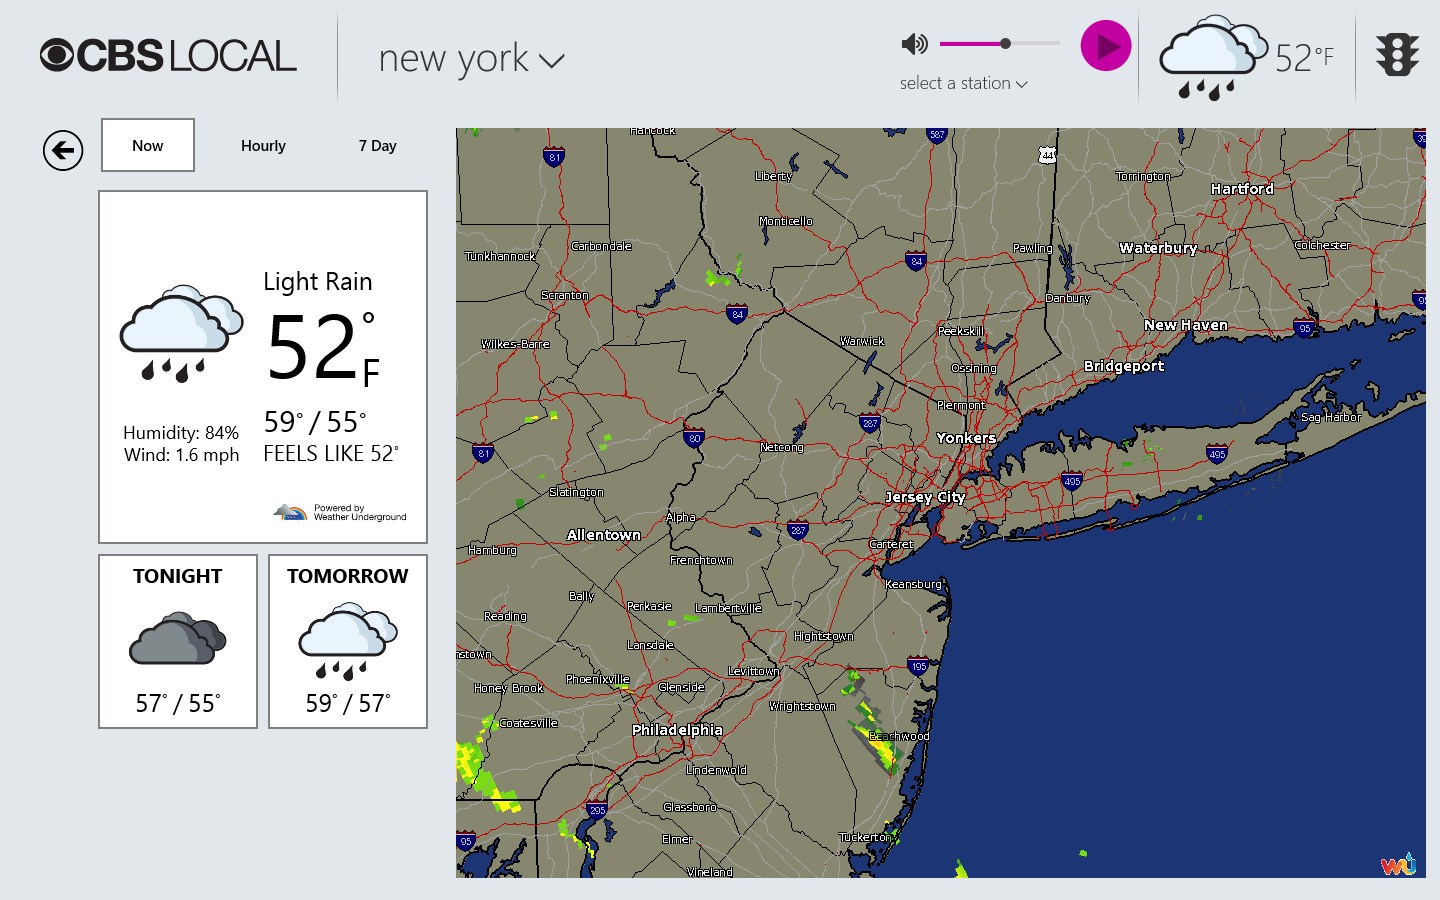Image resolution: width=1440 pixels, height=900 pixels.
Task: Select the Tomorrow forecast card
Action: tap(347, 640)
